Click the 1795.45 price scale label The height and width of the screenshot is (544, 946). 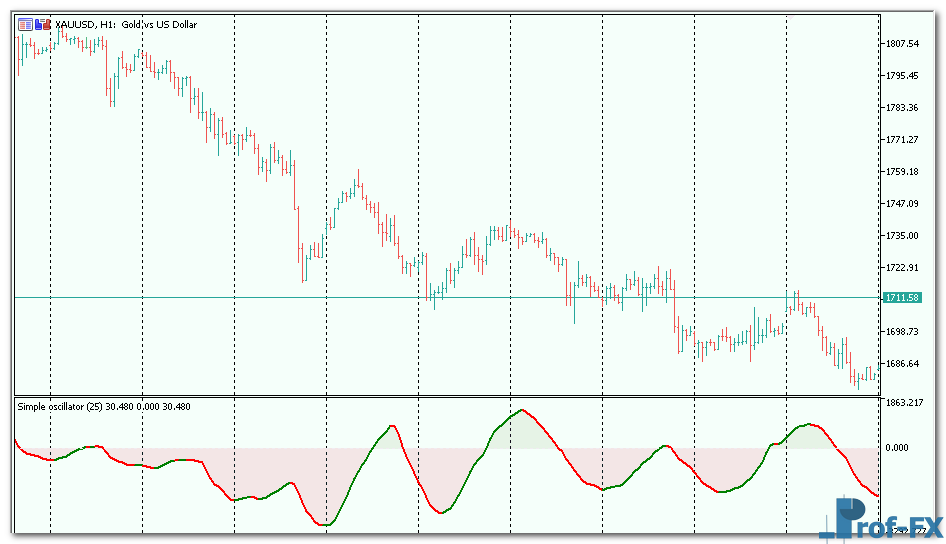click(902, 76)
